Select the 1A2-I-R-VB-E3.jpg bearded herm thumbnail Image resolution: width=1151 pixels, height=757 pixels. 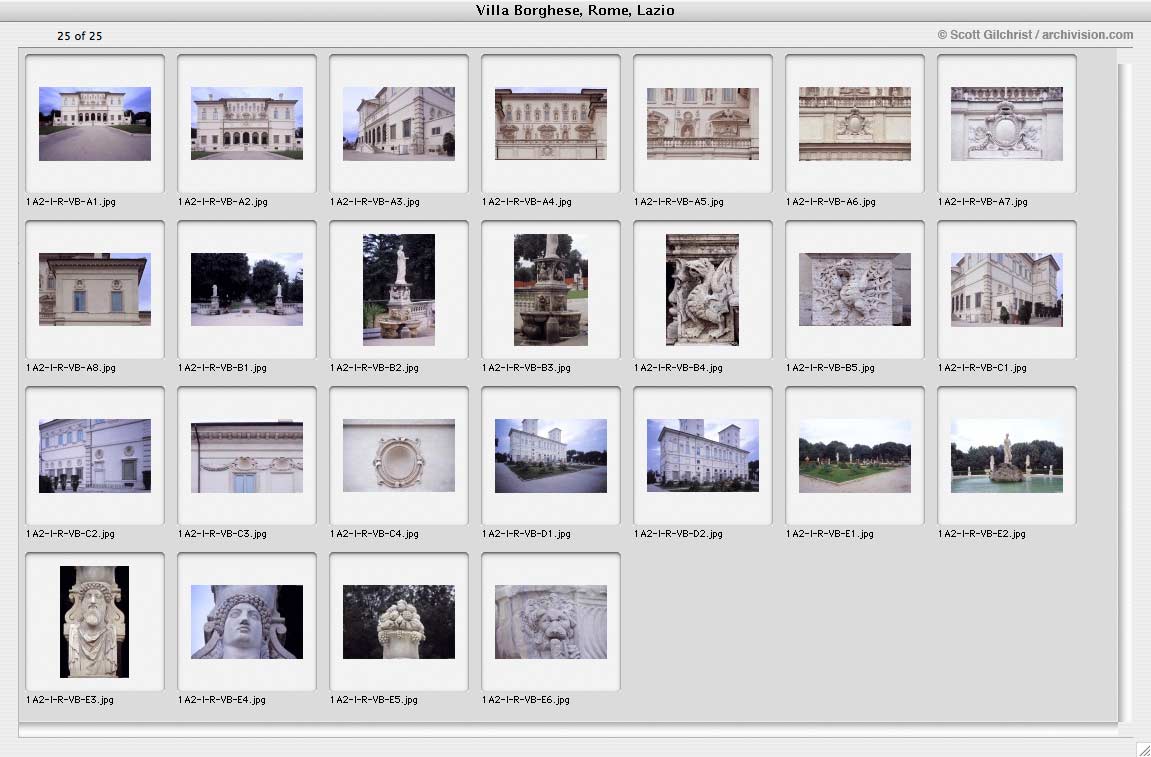[95, 621]
